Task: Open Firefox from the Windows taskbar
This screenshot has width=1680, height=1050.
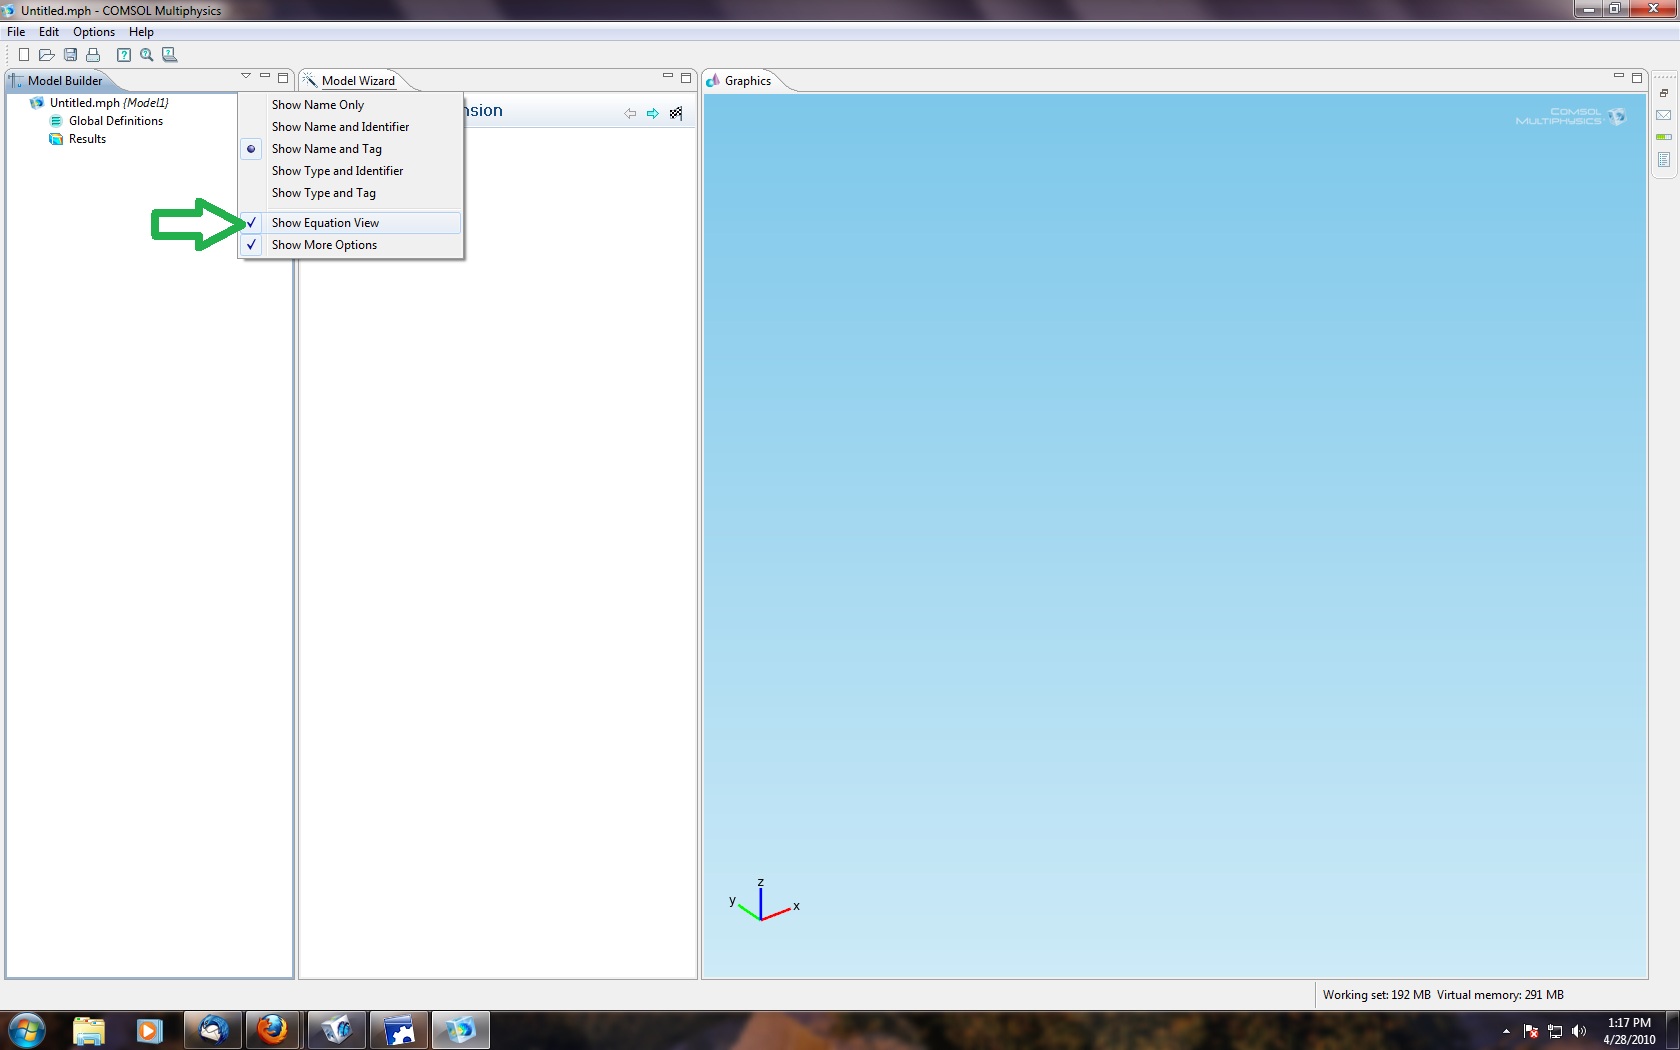Action: click(x=272, y=1029)
